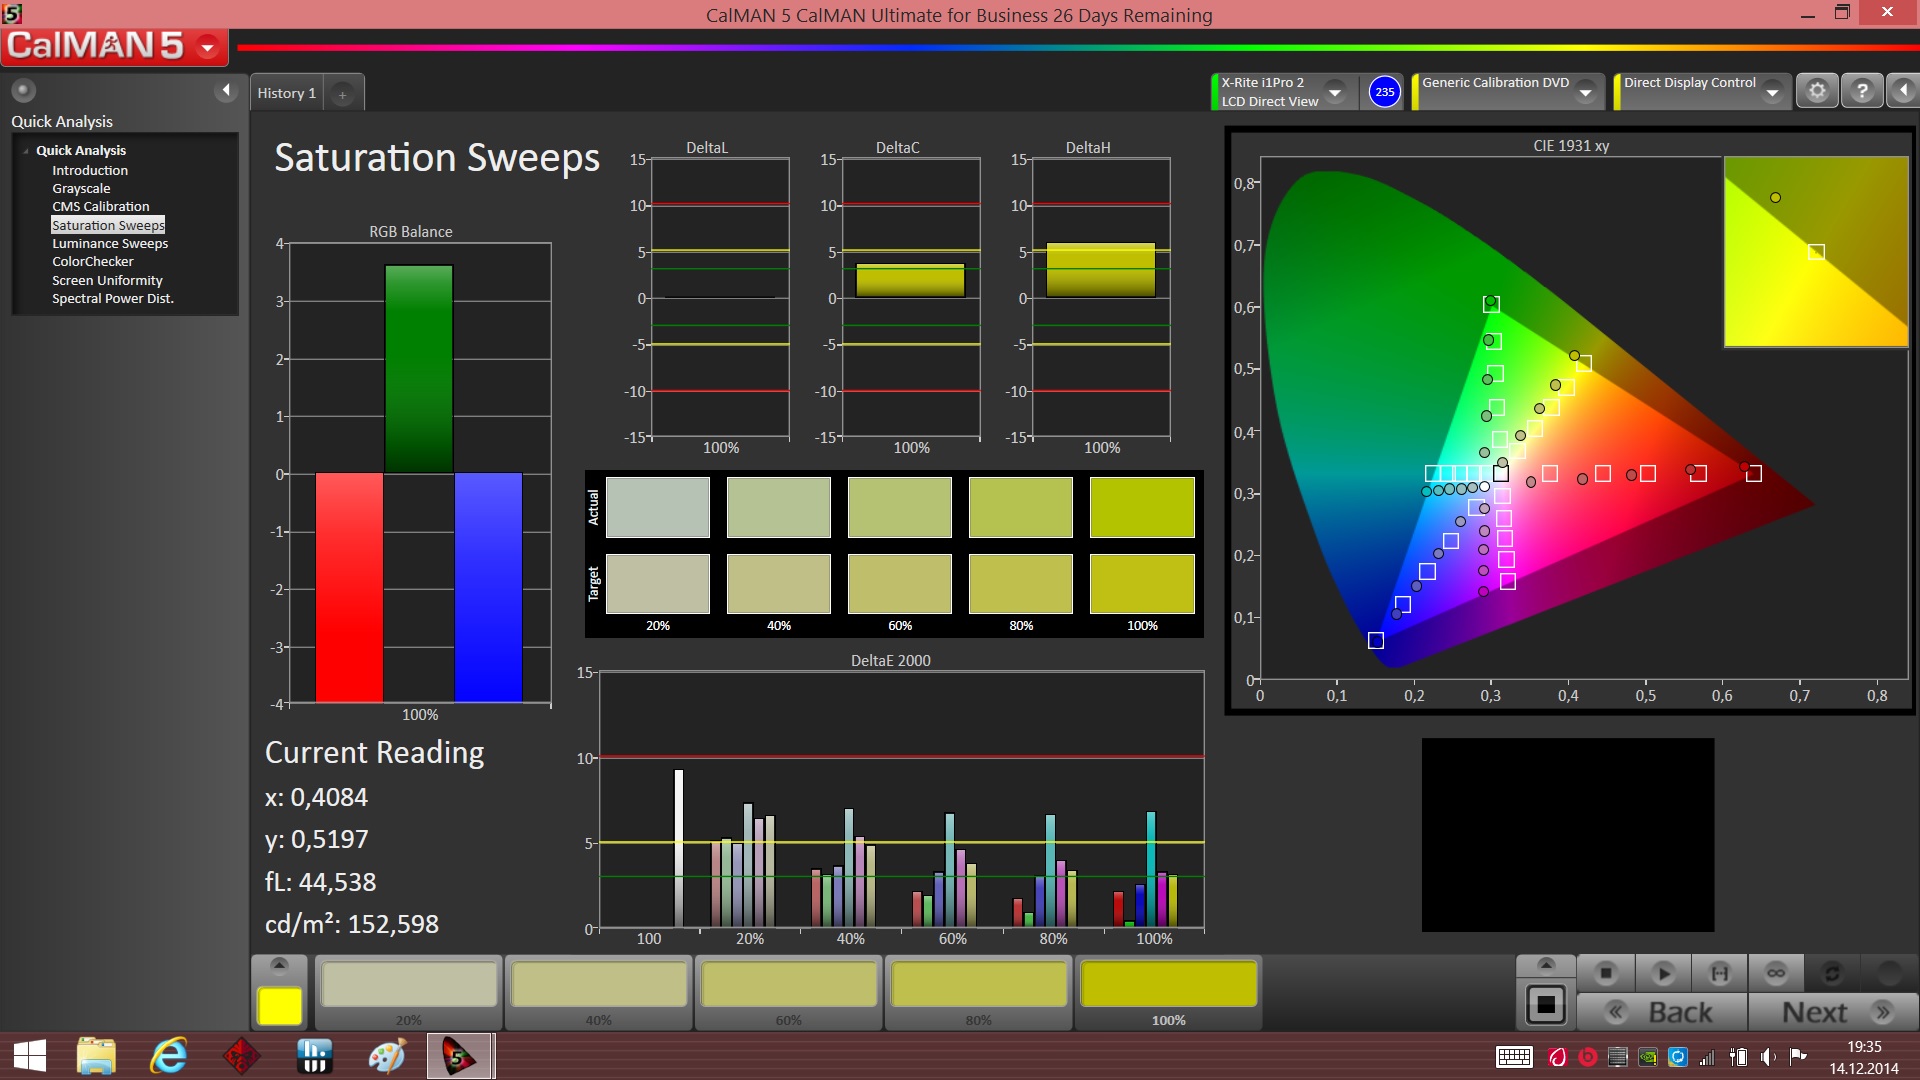Image resolution: width=1920 pixels, height=1080 pixels.
Task: Click the stop measurement icon
Action: pyautogui.click(x=1606, y=972)
